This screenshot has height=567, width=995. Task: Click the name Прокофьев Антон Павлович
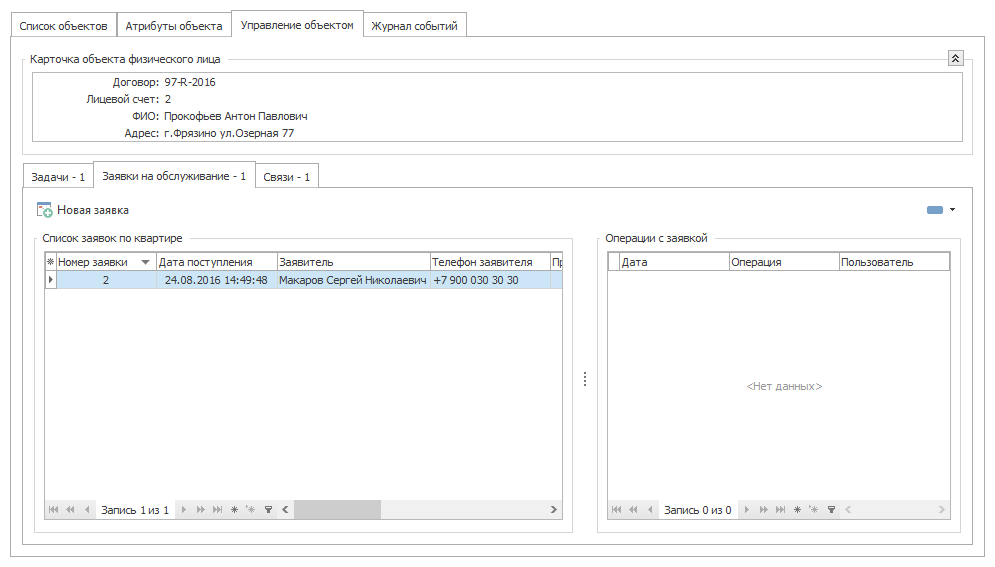click(x=235, y=116)
